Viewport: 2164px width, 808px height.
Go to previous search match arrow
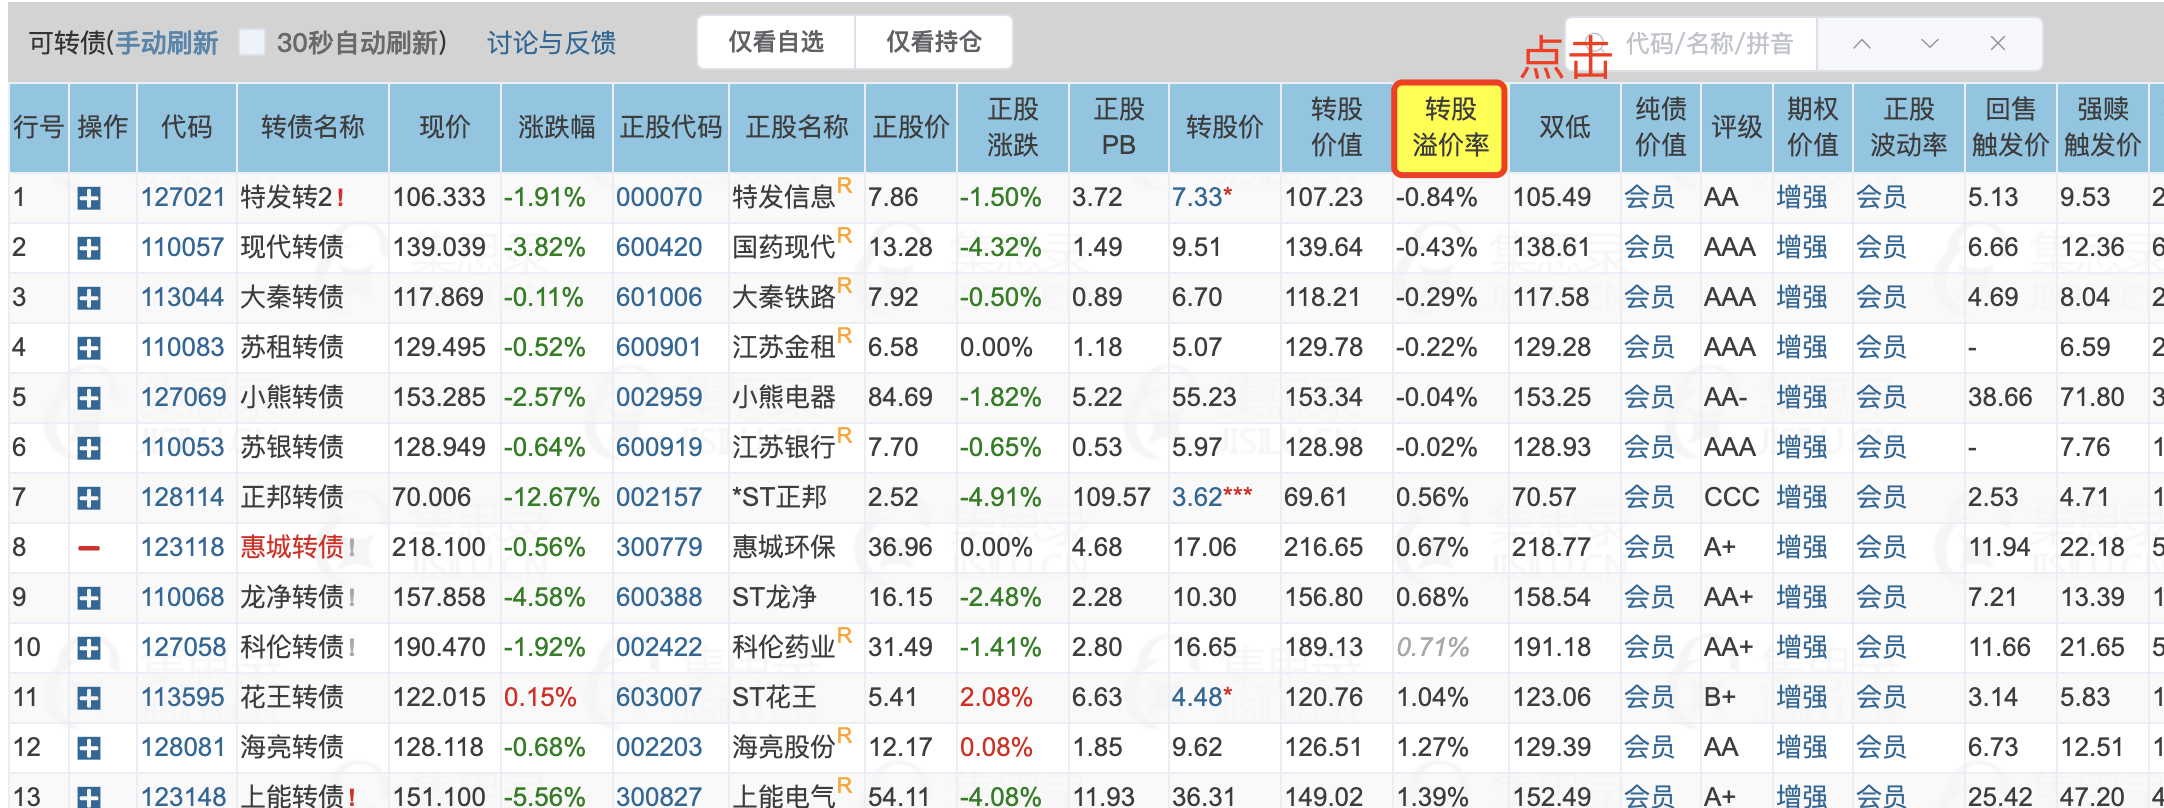coord(1861,43)
